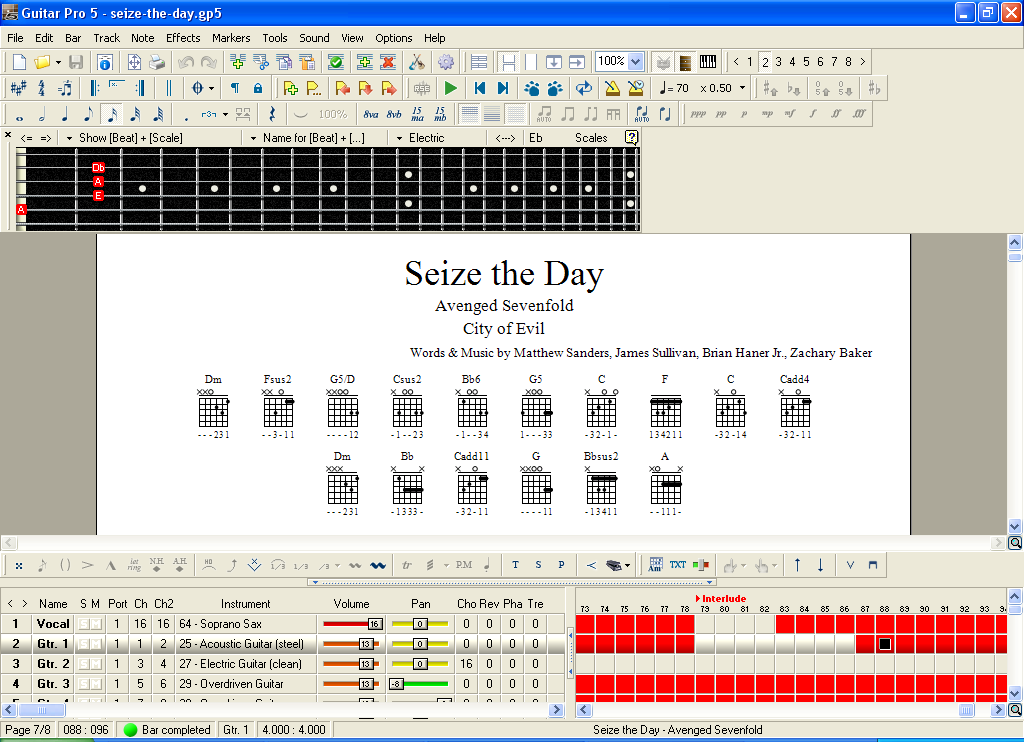Go to page 3 in the page selector
Screen dimensions: 1024x742
click(x=778, y=62)
